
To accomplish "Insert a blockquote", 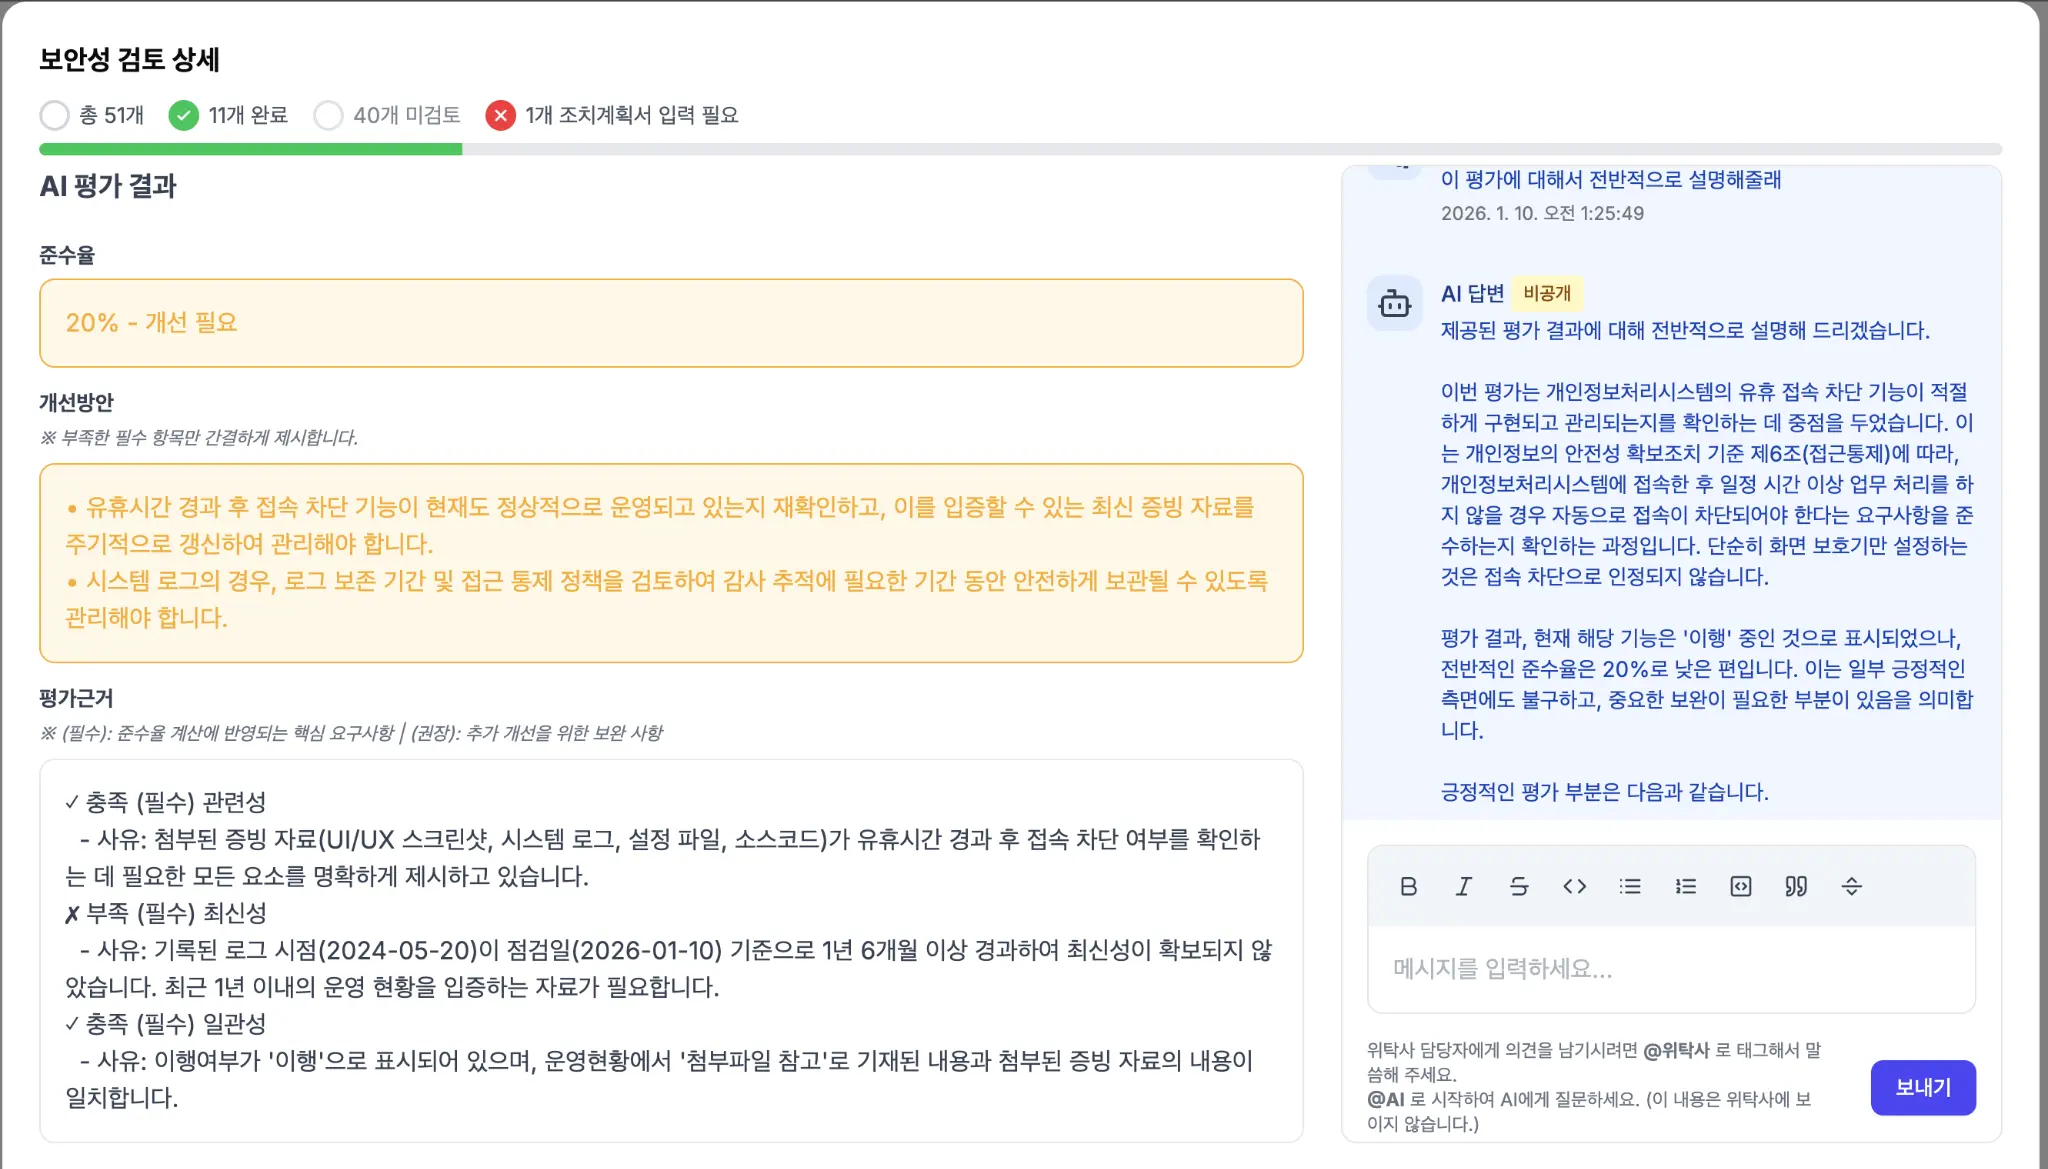I will pos(1796,886).
